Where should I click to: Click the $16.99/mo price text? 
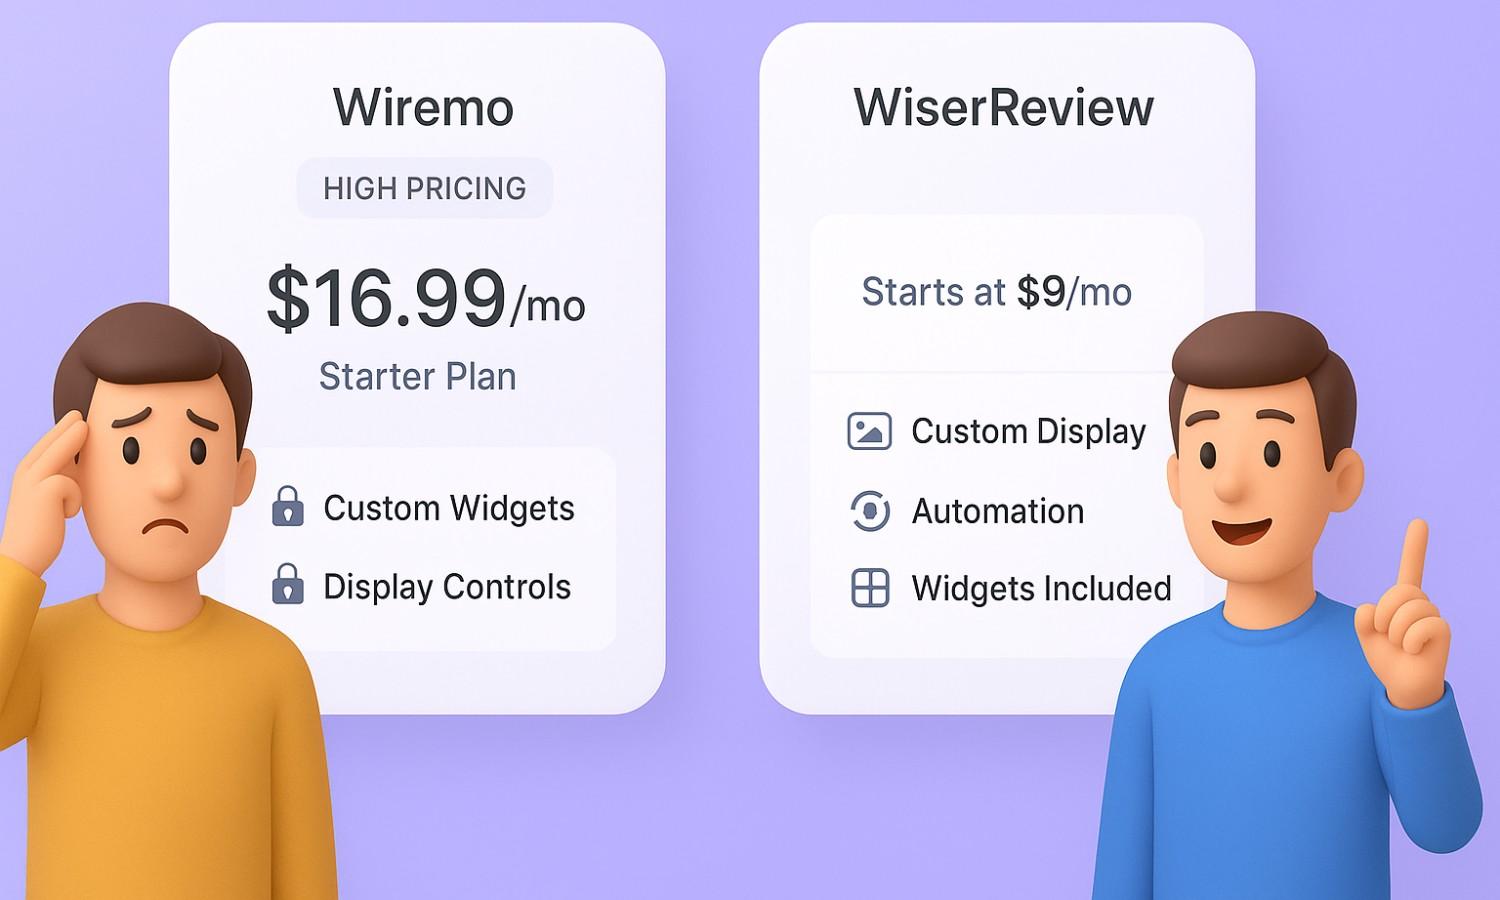pyautogui.click(x=426, y=299)
